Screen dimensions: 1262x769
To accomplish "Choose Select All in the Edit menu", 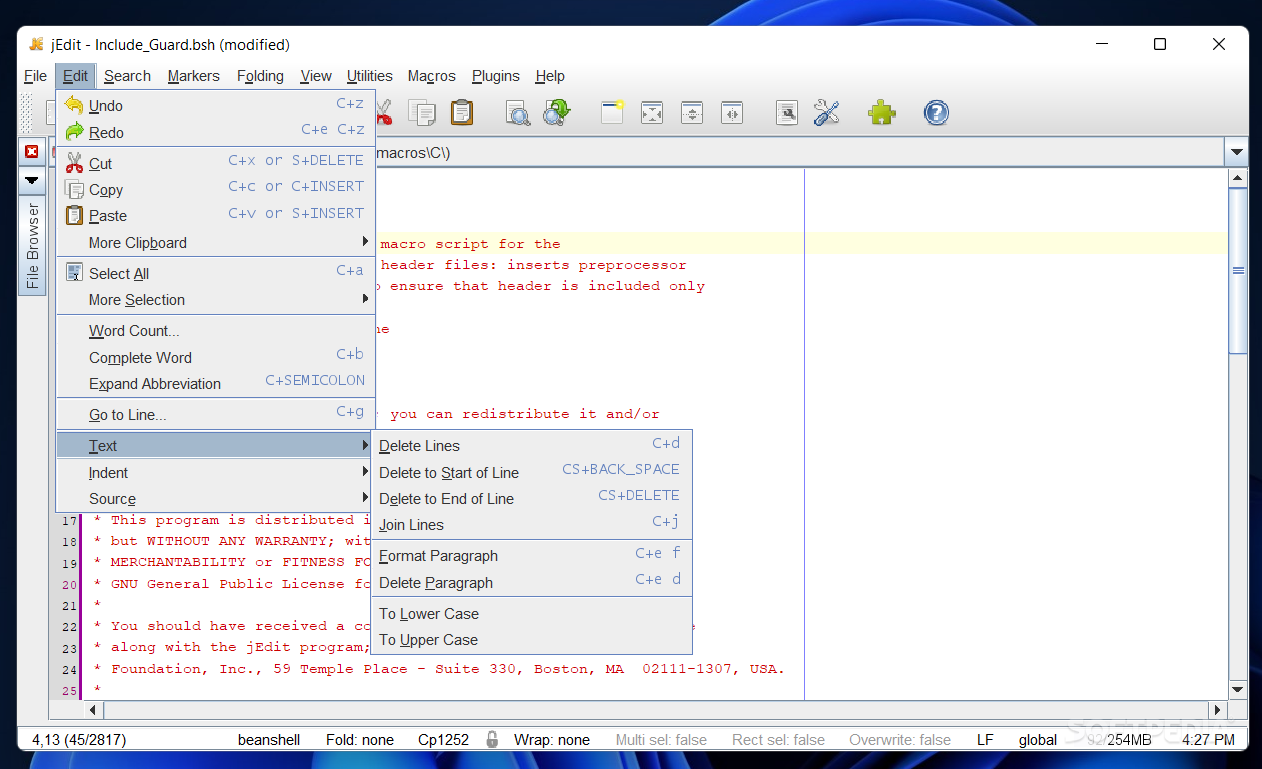I will (215, 273).
